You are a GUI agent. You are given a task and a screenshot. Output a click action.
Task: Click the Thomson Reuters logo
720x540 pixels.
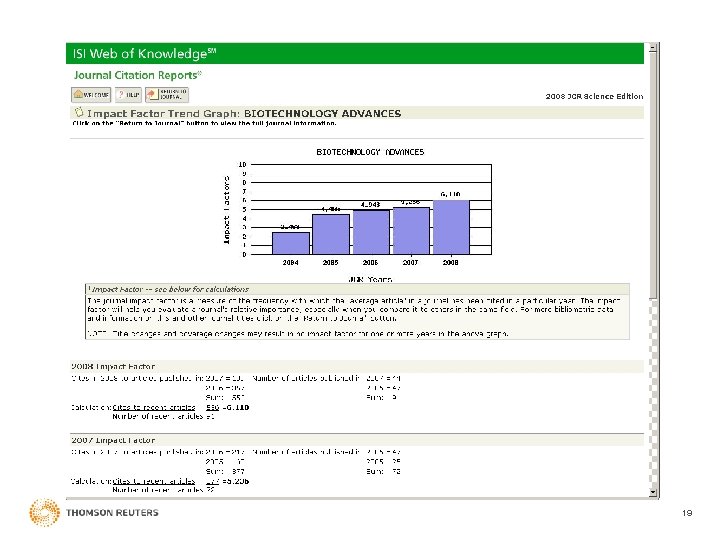coord(94,512)
